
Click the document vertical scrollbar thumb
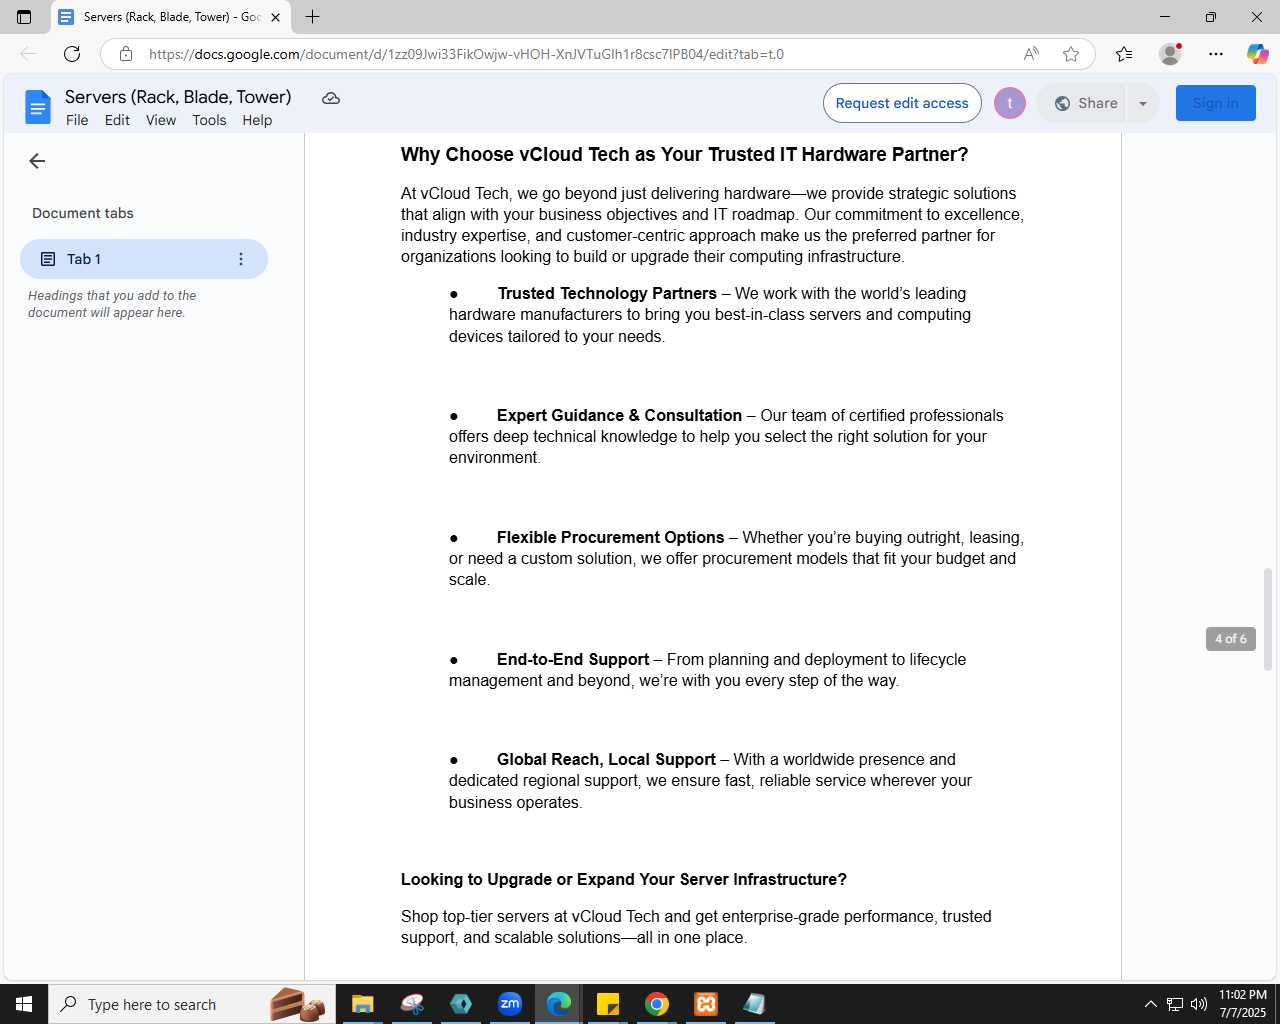click(1268, 619)
